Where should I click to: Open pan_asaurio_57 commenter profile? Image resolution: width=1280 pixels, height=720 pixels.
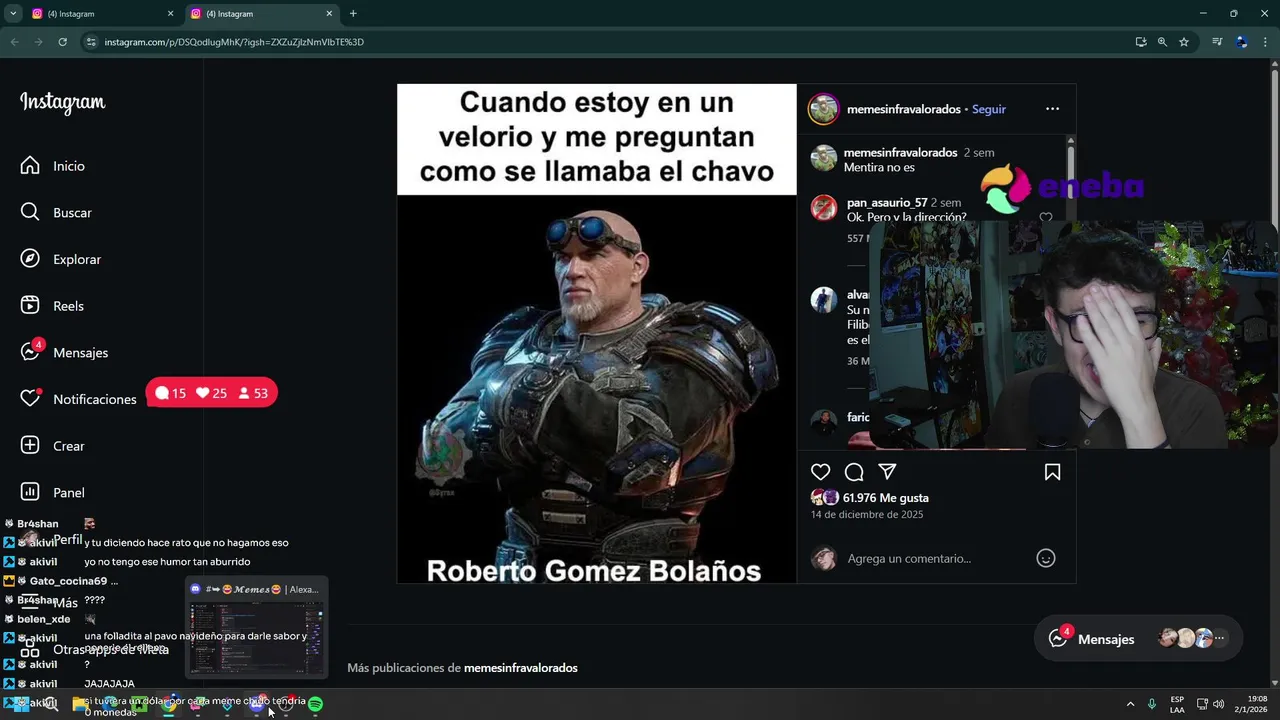tap(887, 203)
